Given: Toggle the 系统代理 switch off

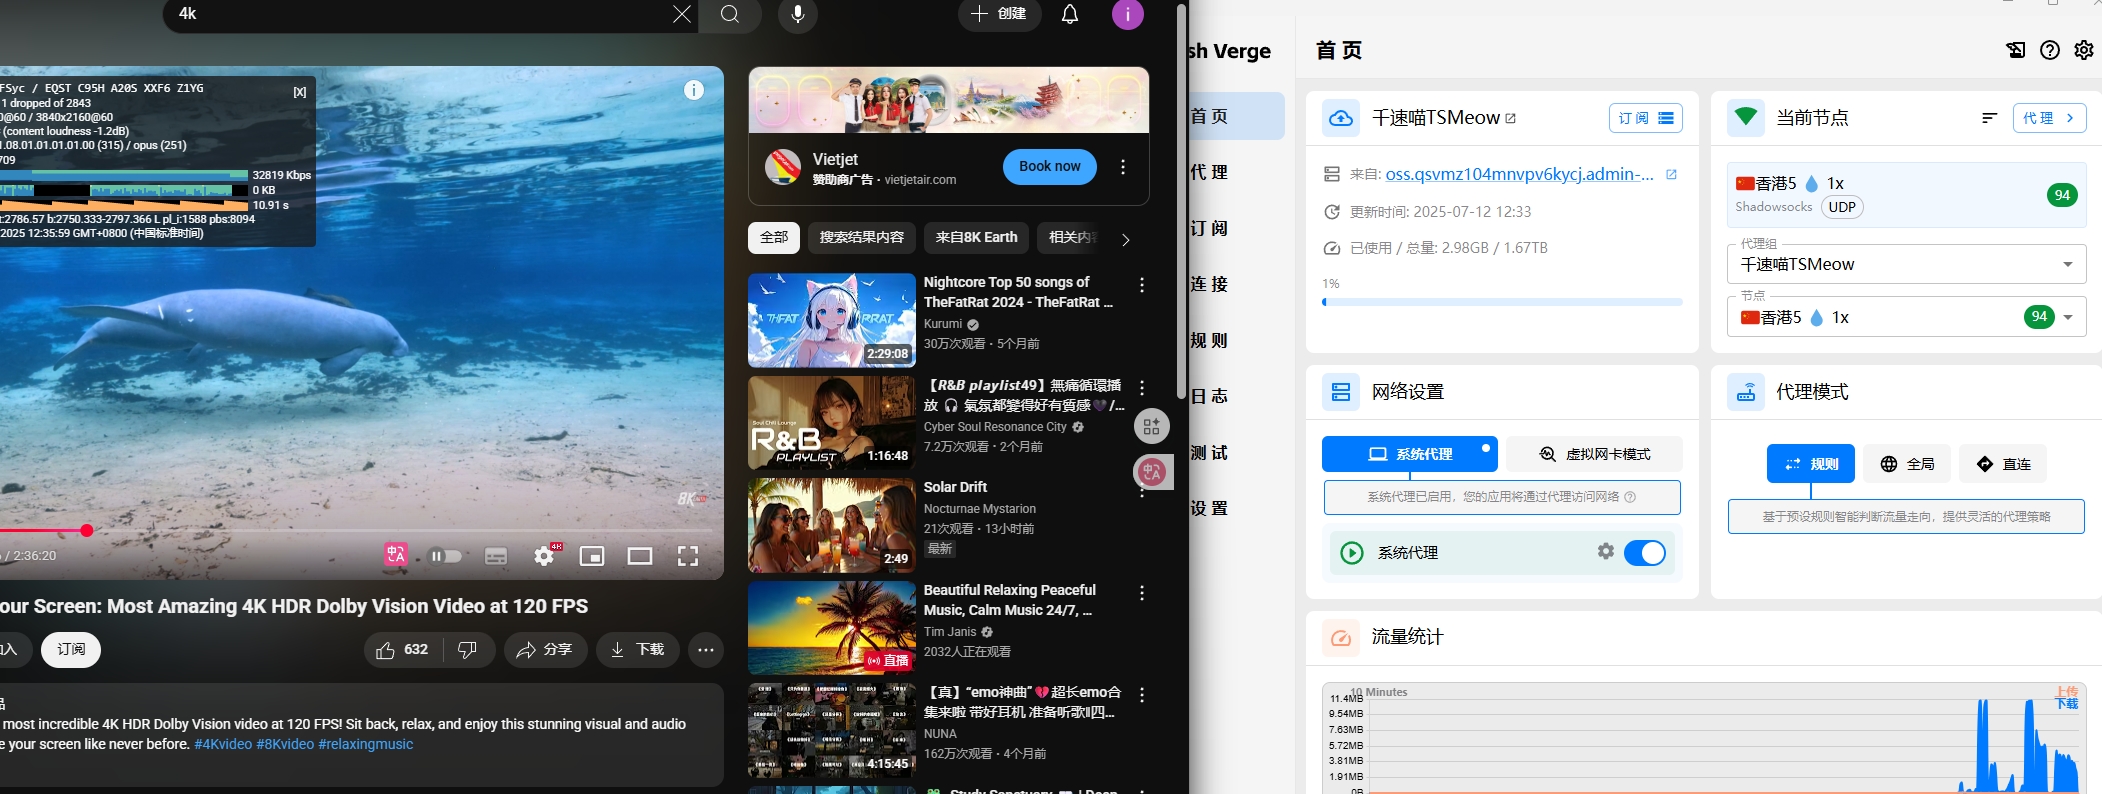Looking at the screenshot, I should 1645,553.
